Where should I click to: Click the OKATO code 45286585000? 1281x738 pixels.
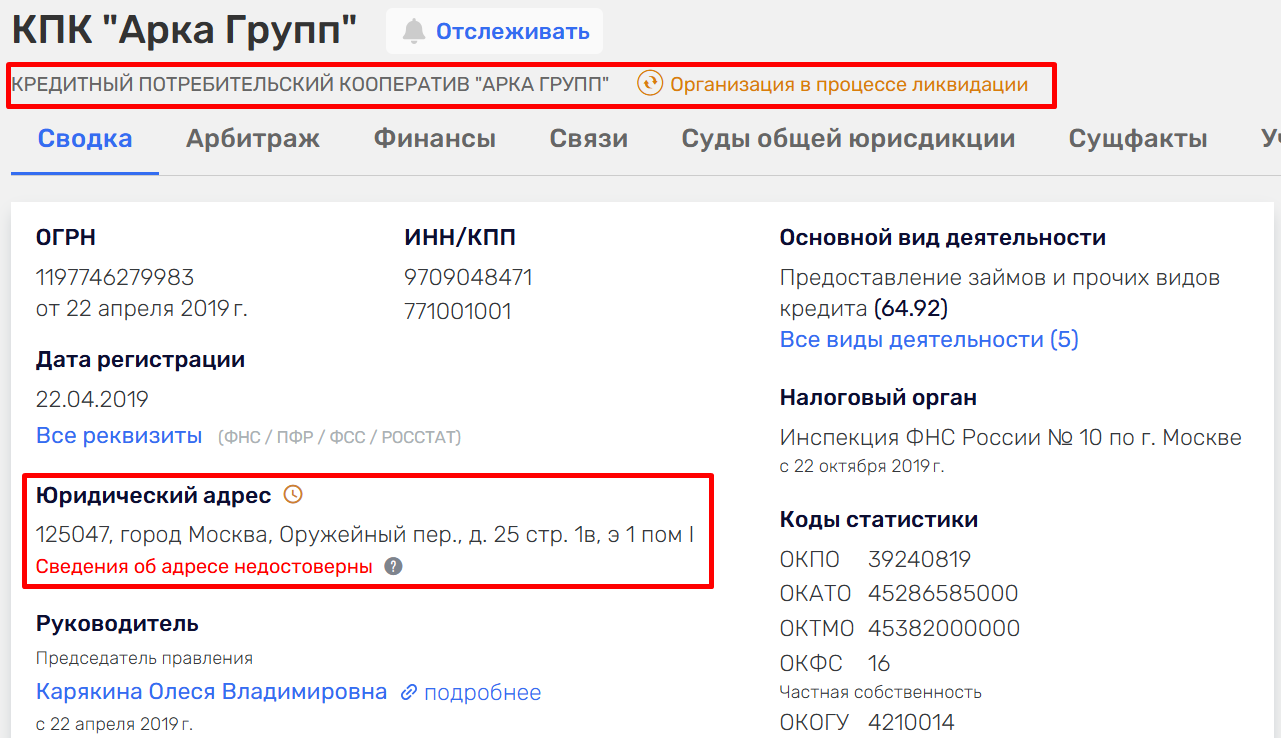[x=943, y=594]
